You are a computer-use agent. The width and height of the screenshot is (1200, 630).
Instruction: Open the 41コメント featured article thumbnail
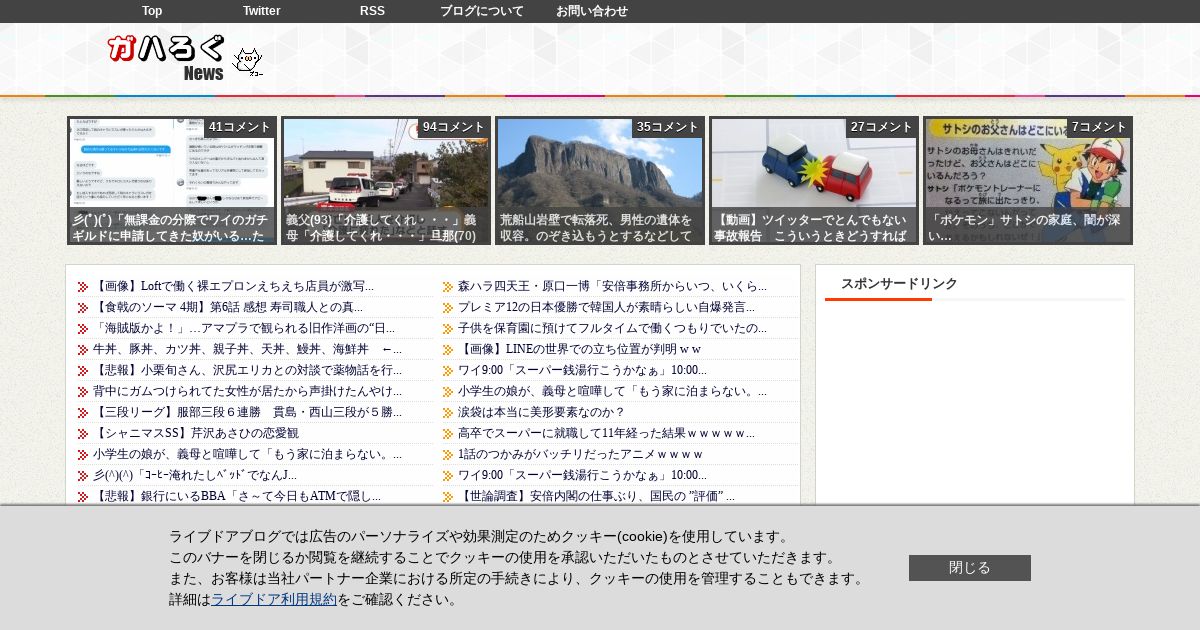point(172,180)
